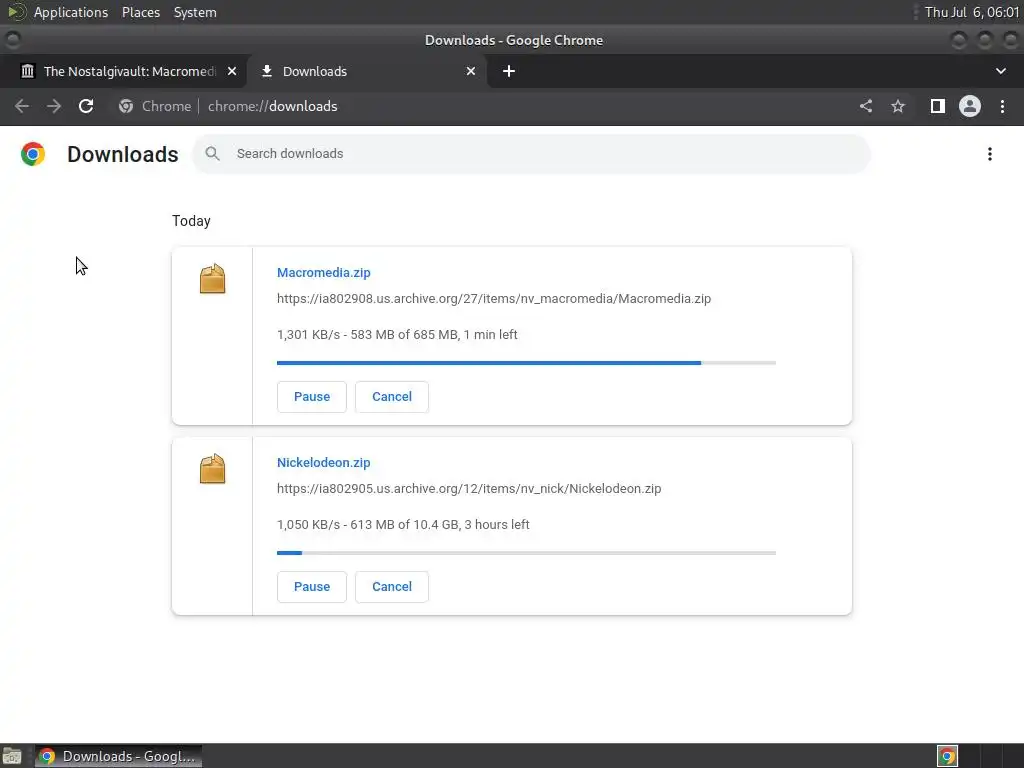This screenshot has height=768, width=1024.
Task: Click the clock showing Thu Jul 6
Action: 972,12
